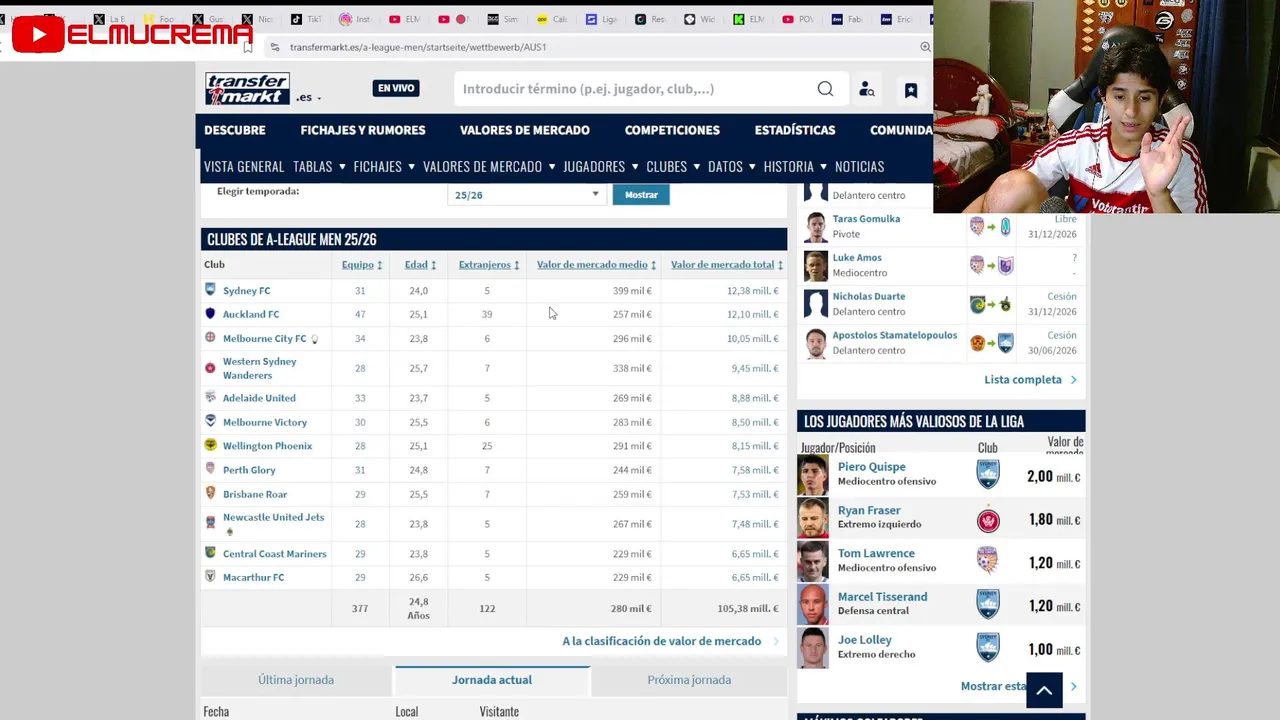
Task: Open the watchlist bookmark icon
Action: [x=911, y=90]
